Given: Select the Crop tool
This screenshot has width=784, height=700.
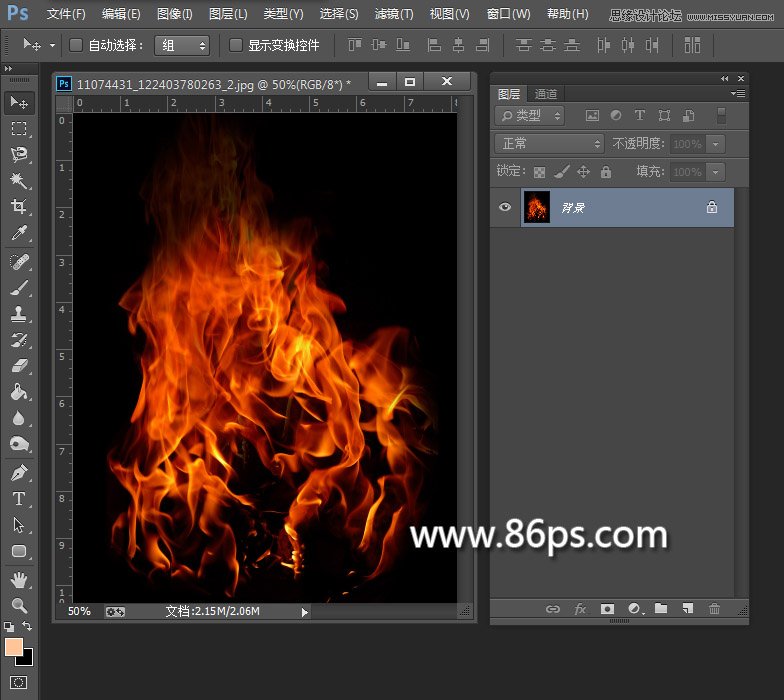Looking at the screenshot, I should coord(19,207).
